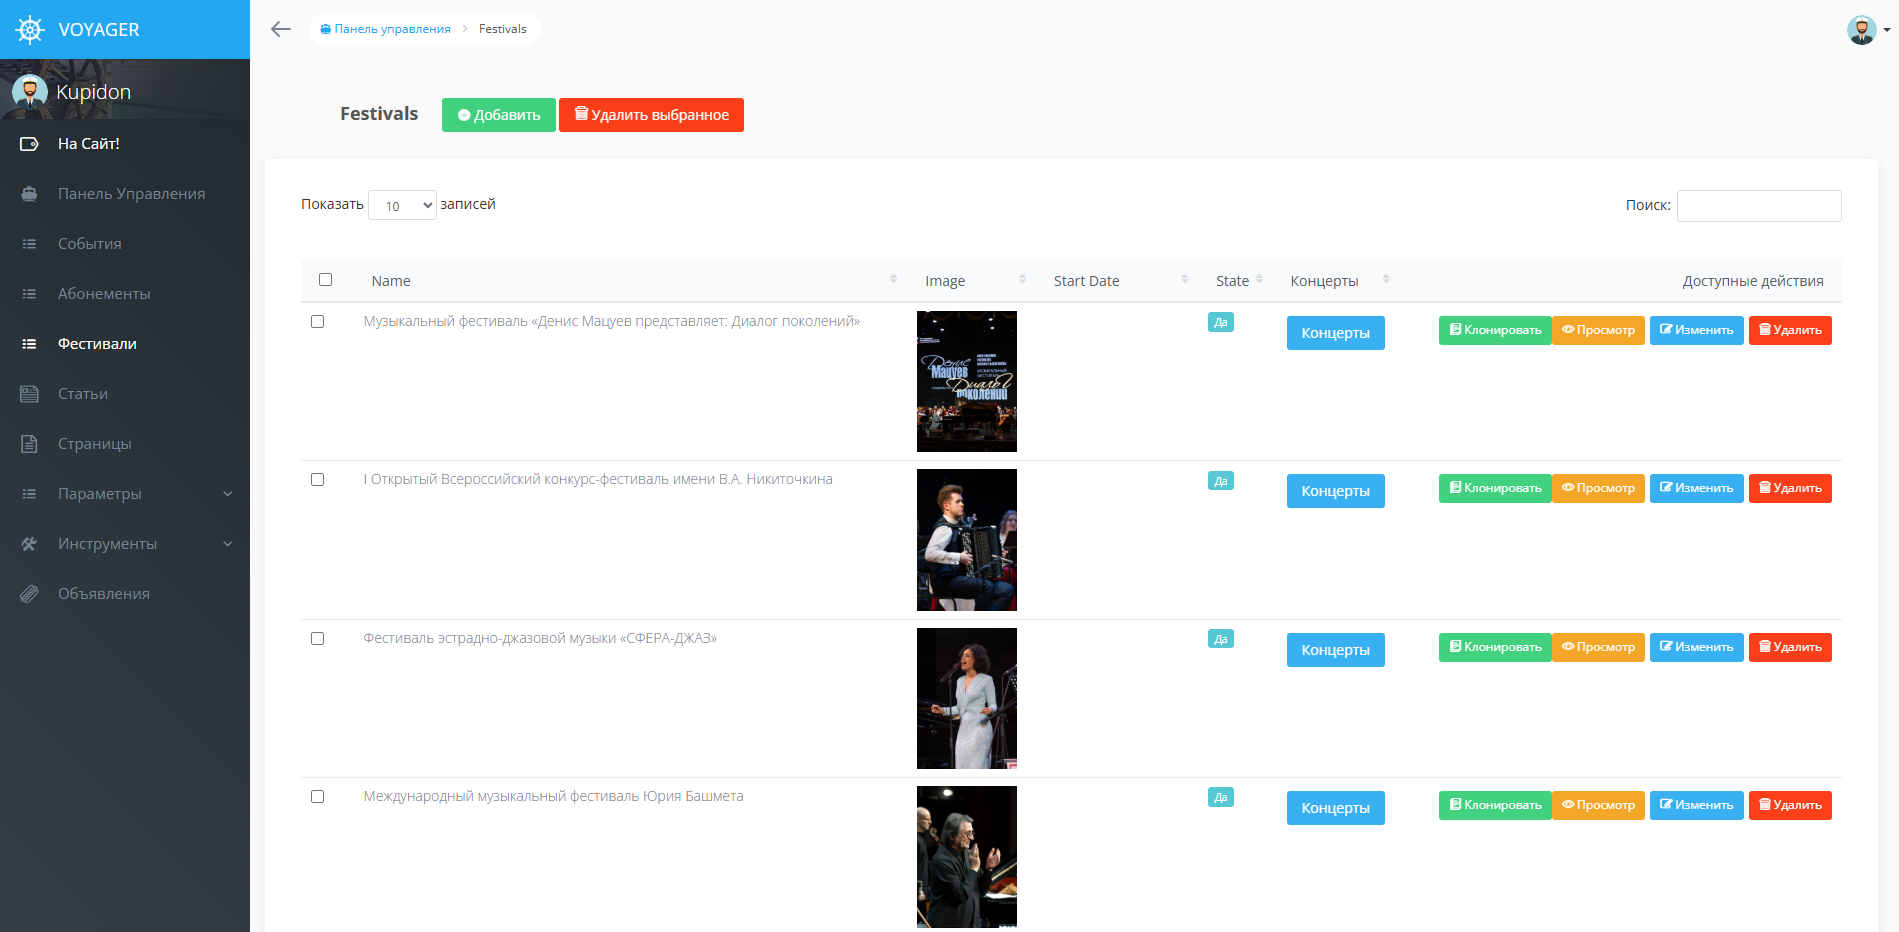This screenshot has height=932, width=1899.
Task: Click the Статьи news icon
Action: [x=29, y=394]
